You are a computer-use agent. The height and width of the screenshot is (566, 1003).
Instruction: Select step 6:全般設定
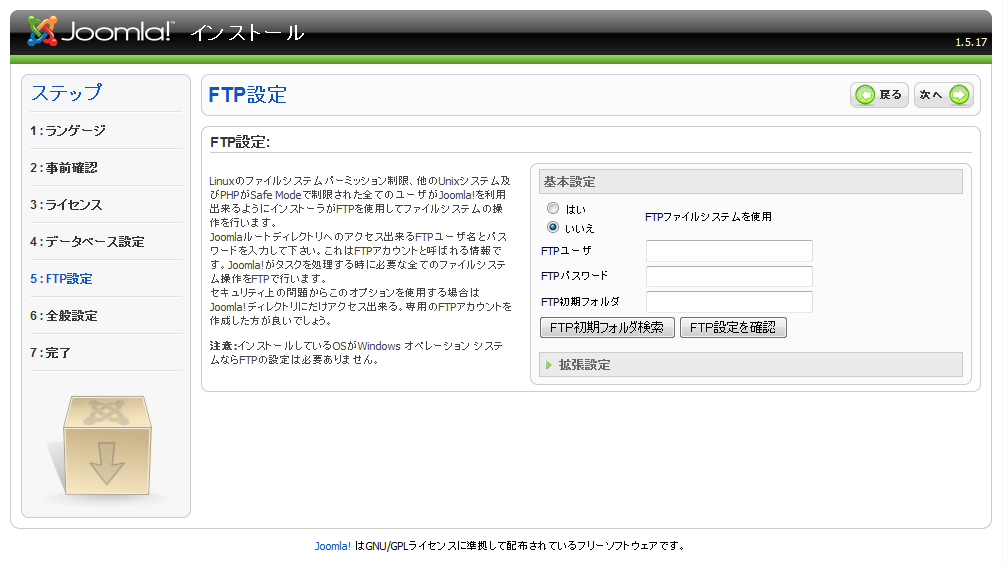click(x=64, y=316)
